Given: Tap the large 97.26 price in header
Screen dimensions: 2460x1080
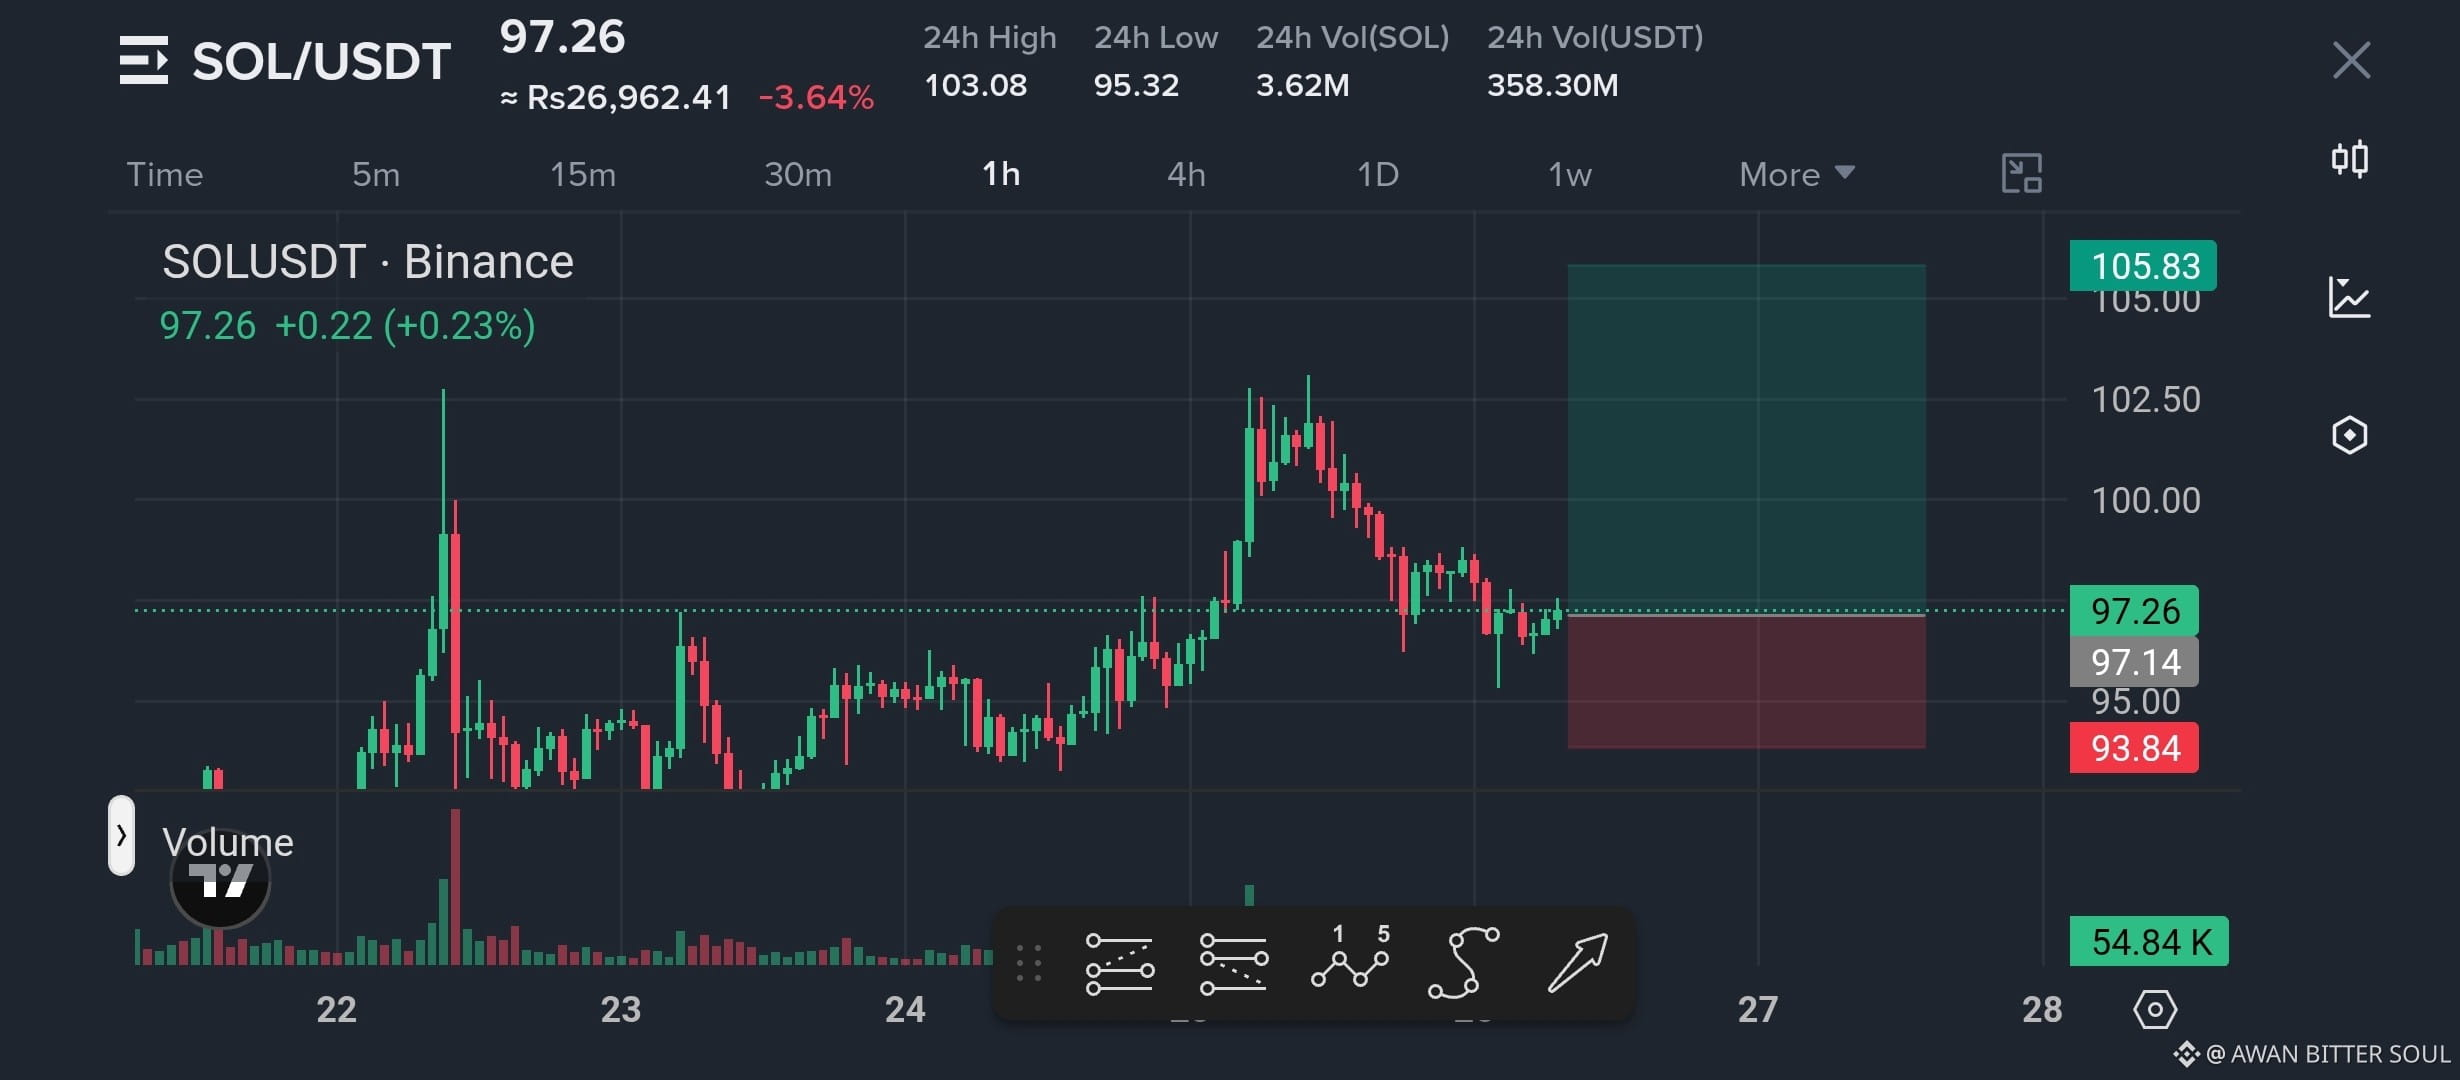Looking at the screenshot, I should (x=562, y=37).
